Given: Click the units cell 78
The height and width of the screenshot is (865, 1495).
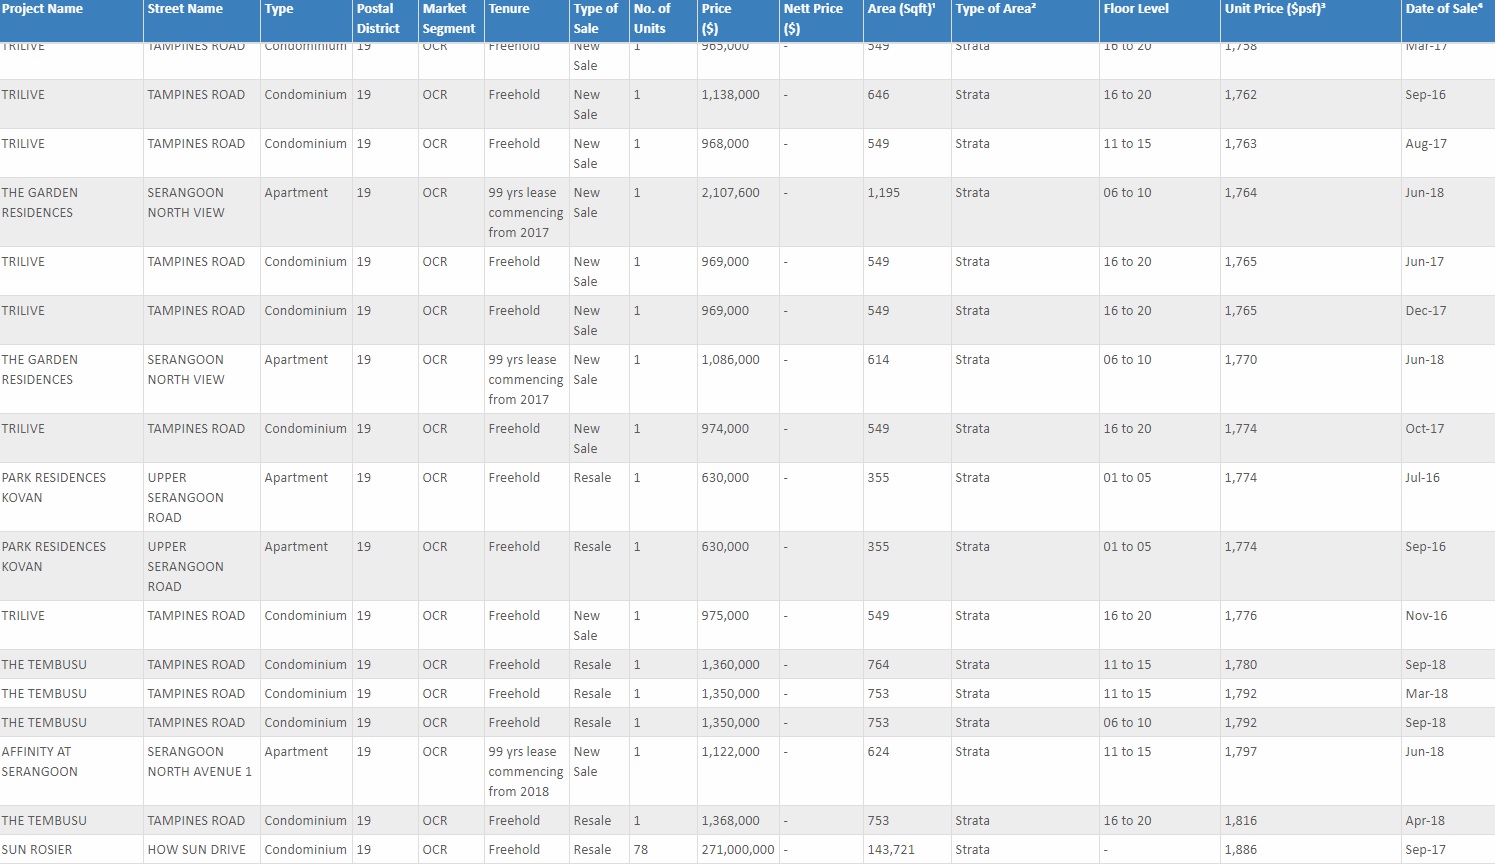Looking at the screenshot, I should 640,850.
